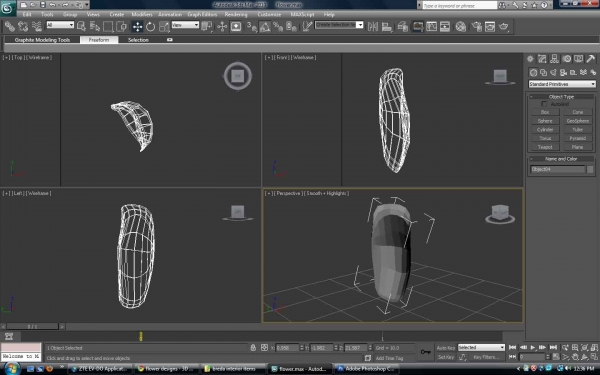Select the Shapes category icon
Viewport: 600px width, 375px height.
pyautogui.click(x=543, y=72)
